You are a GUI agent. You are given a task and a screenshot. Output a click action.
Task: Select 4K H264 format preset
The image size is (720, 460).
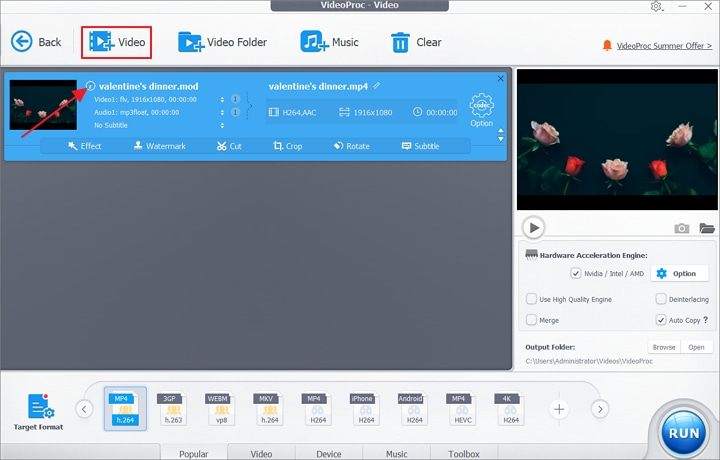point(511,409)
